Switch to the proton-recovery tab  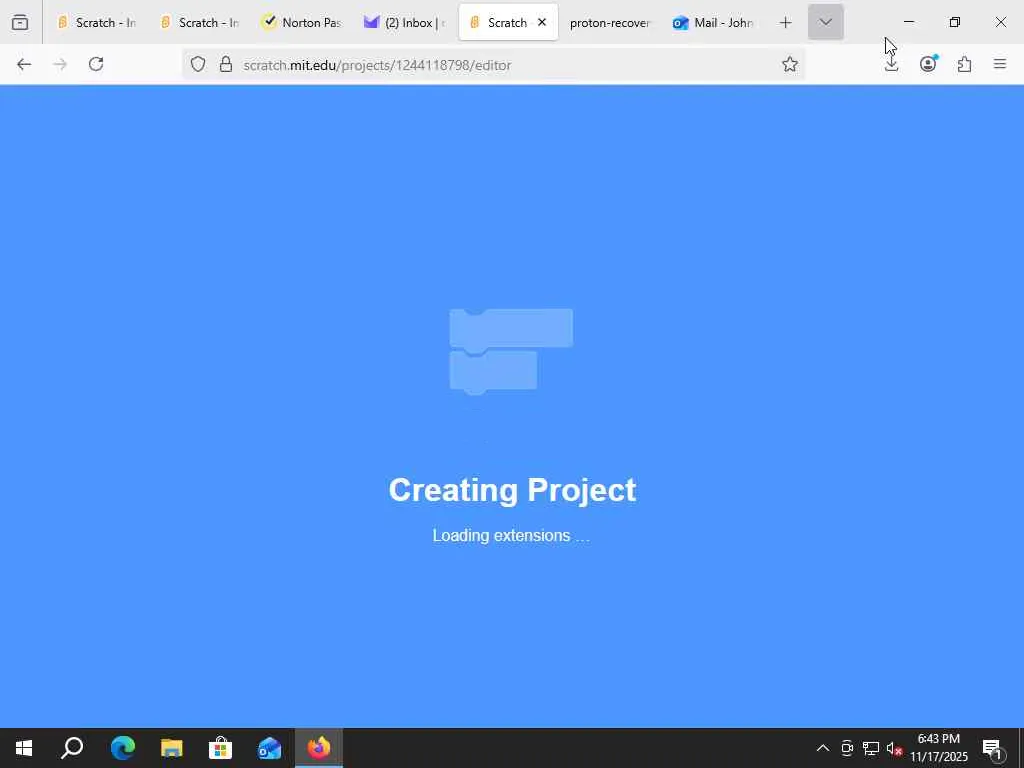(x=610, y=22)
